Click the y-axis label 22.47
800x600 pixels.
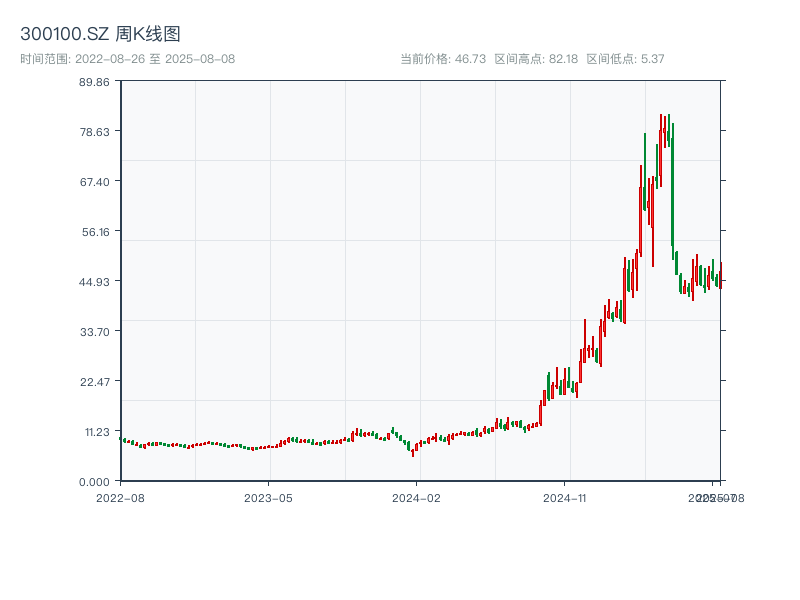click(x=94, y=382)
